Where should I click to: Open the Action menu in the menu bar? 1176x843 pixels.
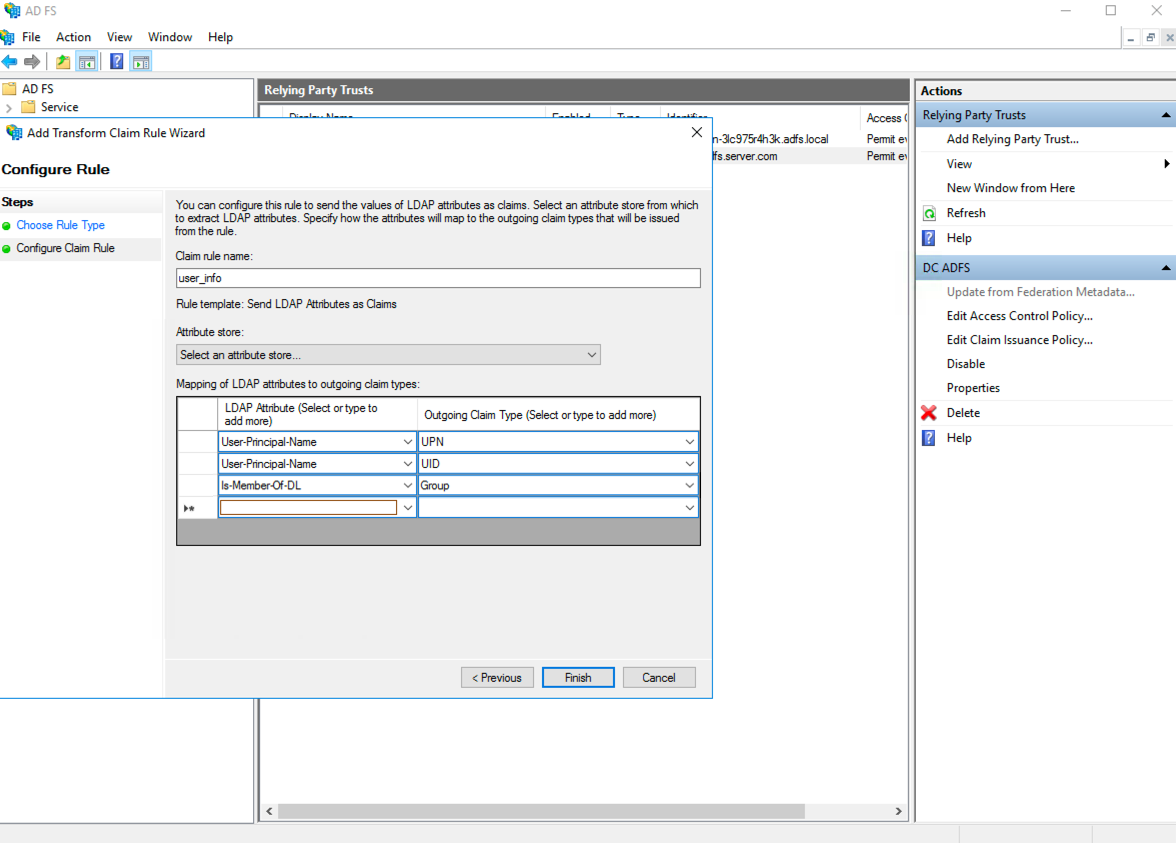(73, 36)
